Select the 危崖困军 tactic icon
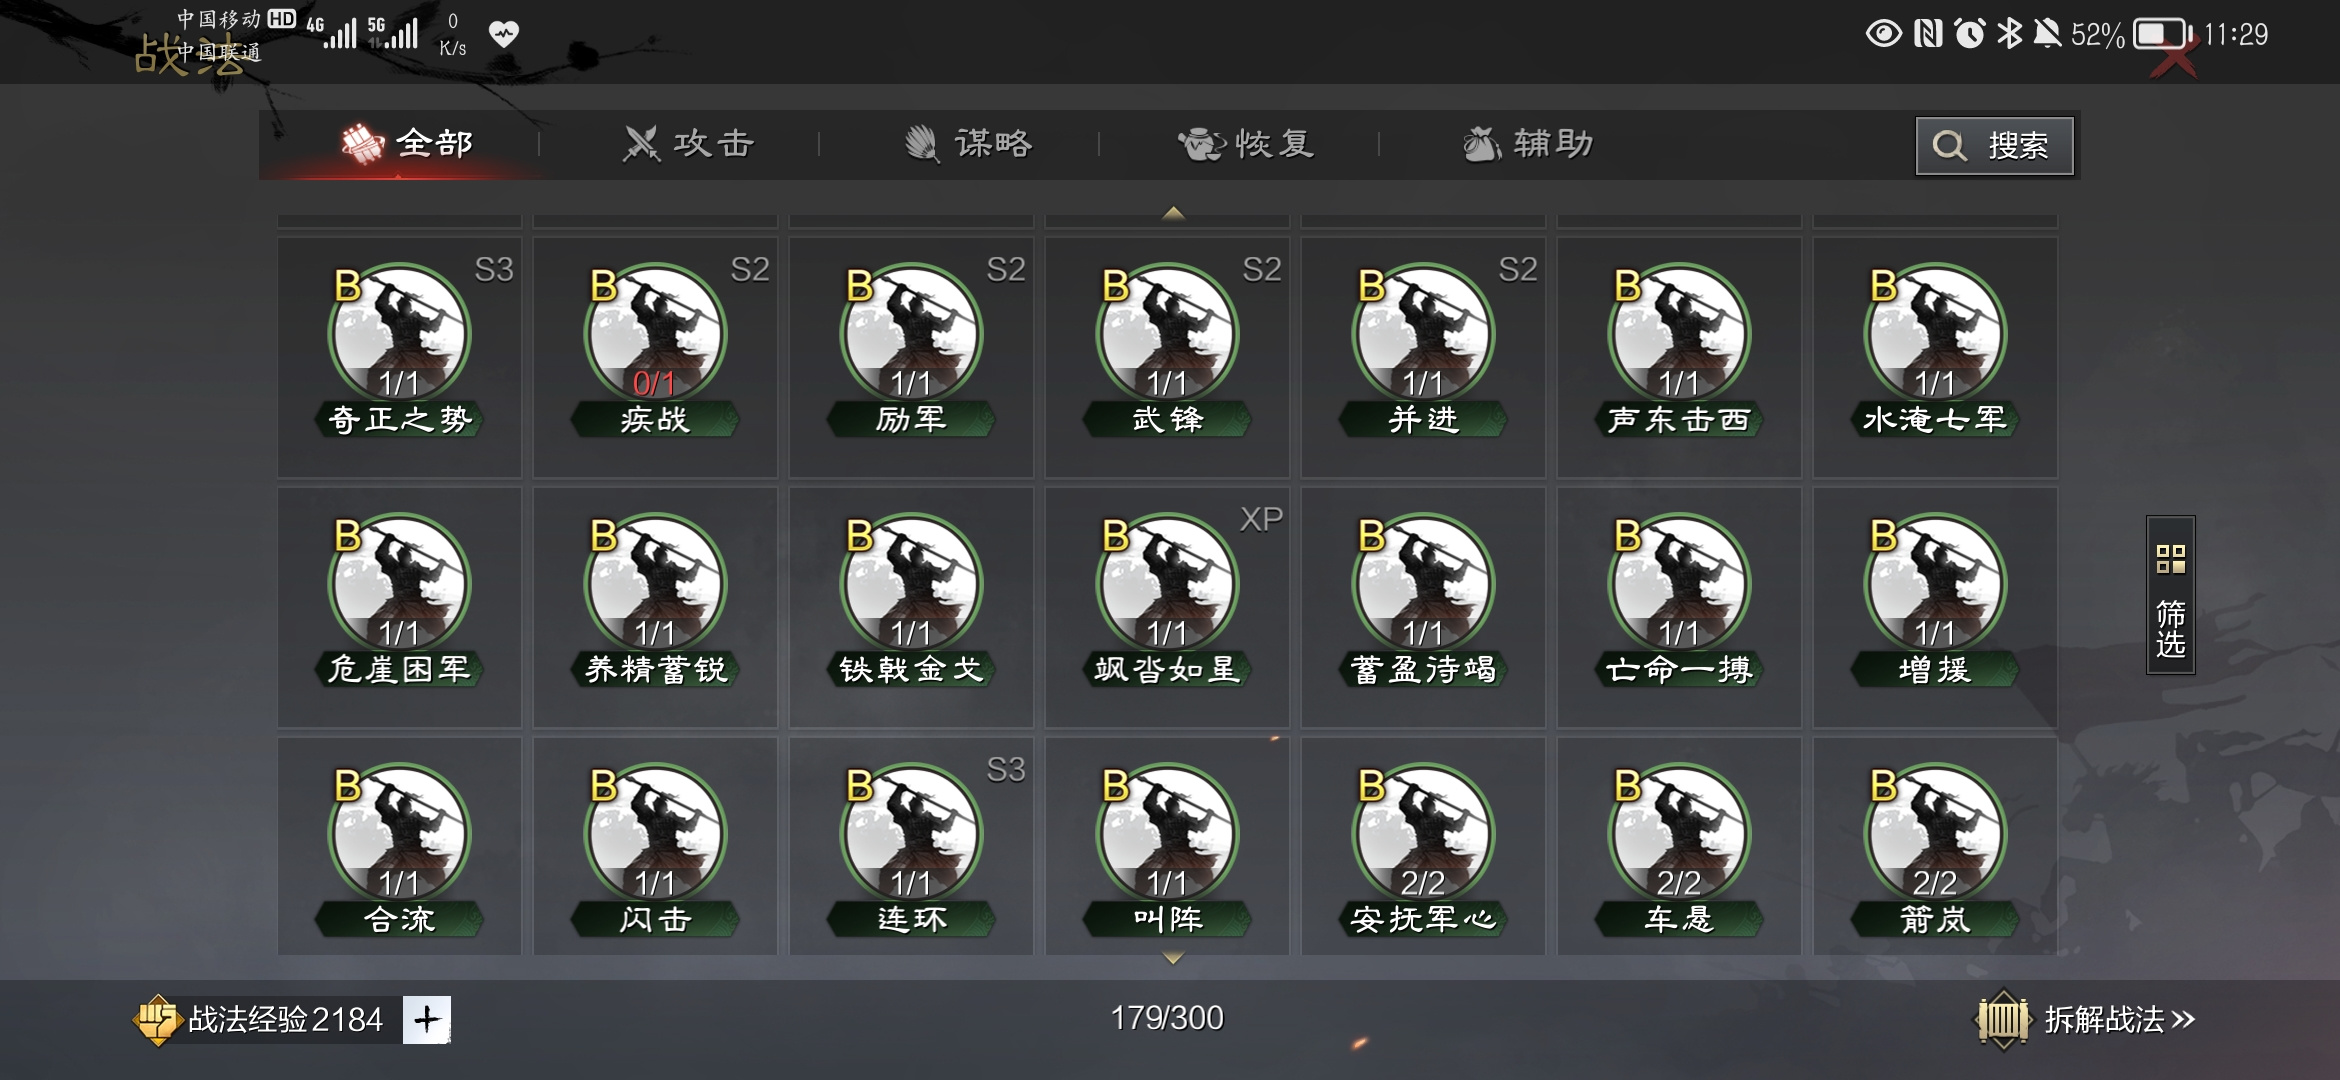This screenshot has height=1080, width=2340. click(399, 585)
